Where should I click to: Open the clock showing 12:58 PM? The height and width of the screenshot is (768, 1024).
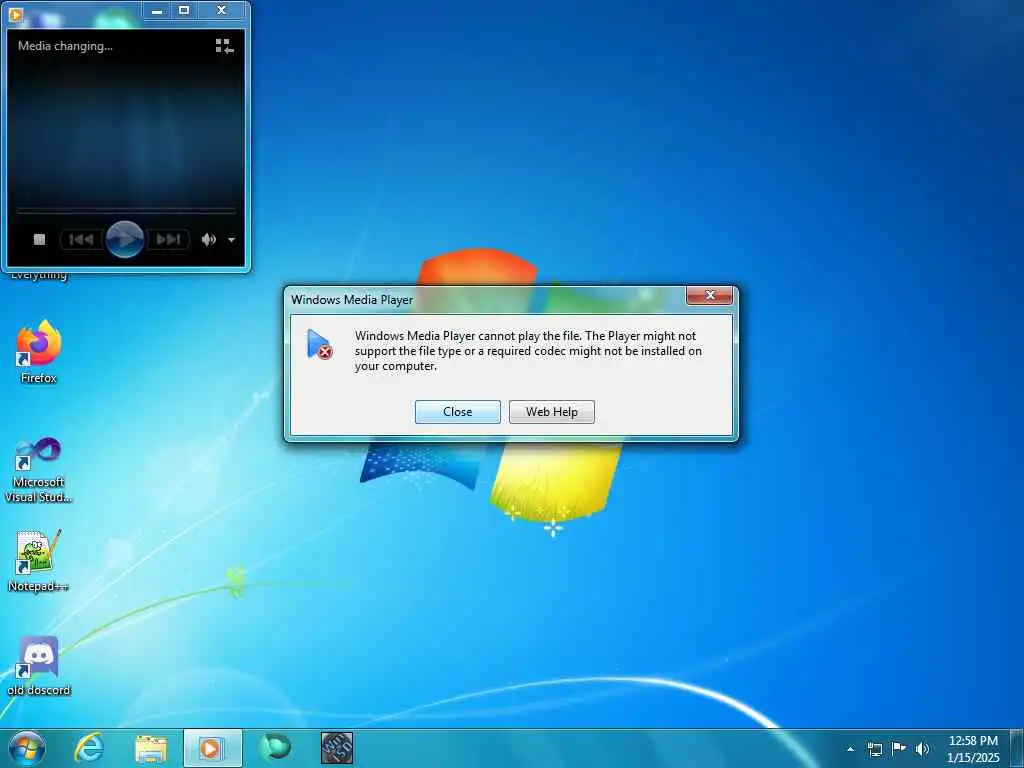973,749
